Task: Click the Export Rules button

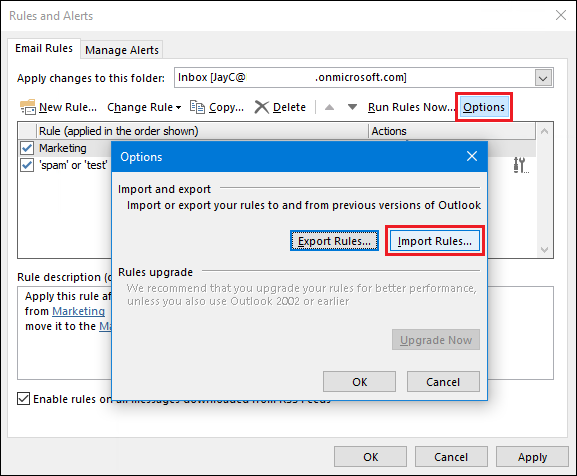Action: click(x=334, y=241)
